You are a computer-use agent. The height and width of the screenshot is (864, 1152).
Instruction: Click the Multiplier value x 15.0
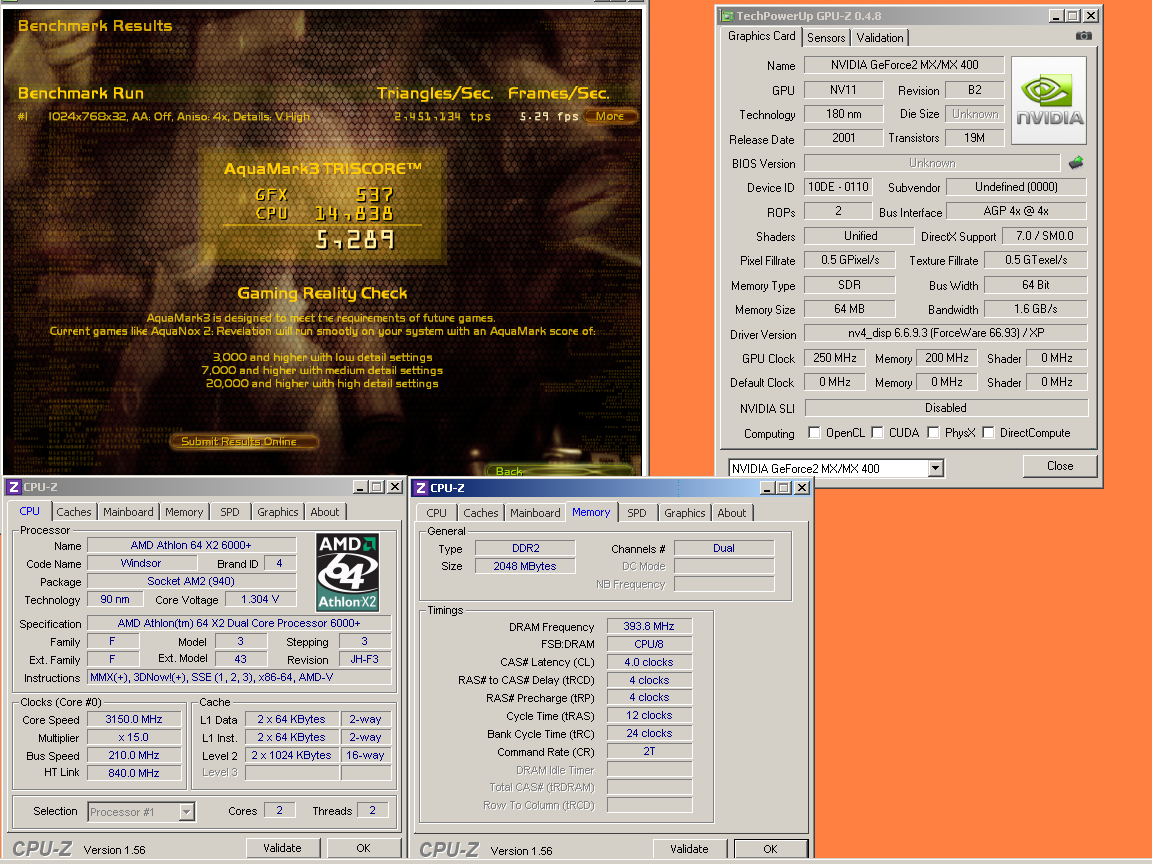coord(134,737)
